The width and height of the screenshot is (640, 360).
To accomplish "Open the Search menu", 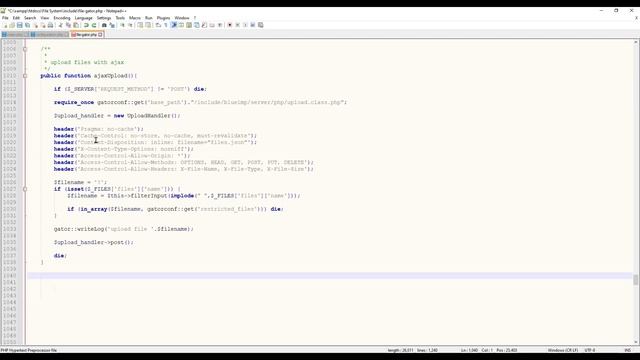I will 30,18.
